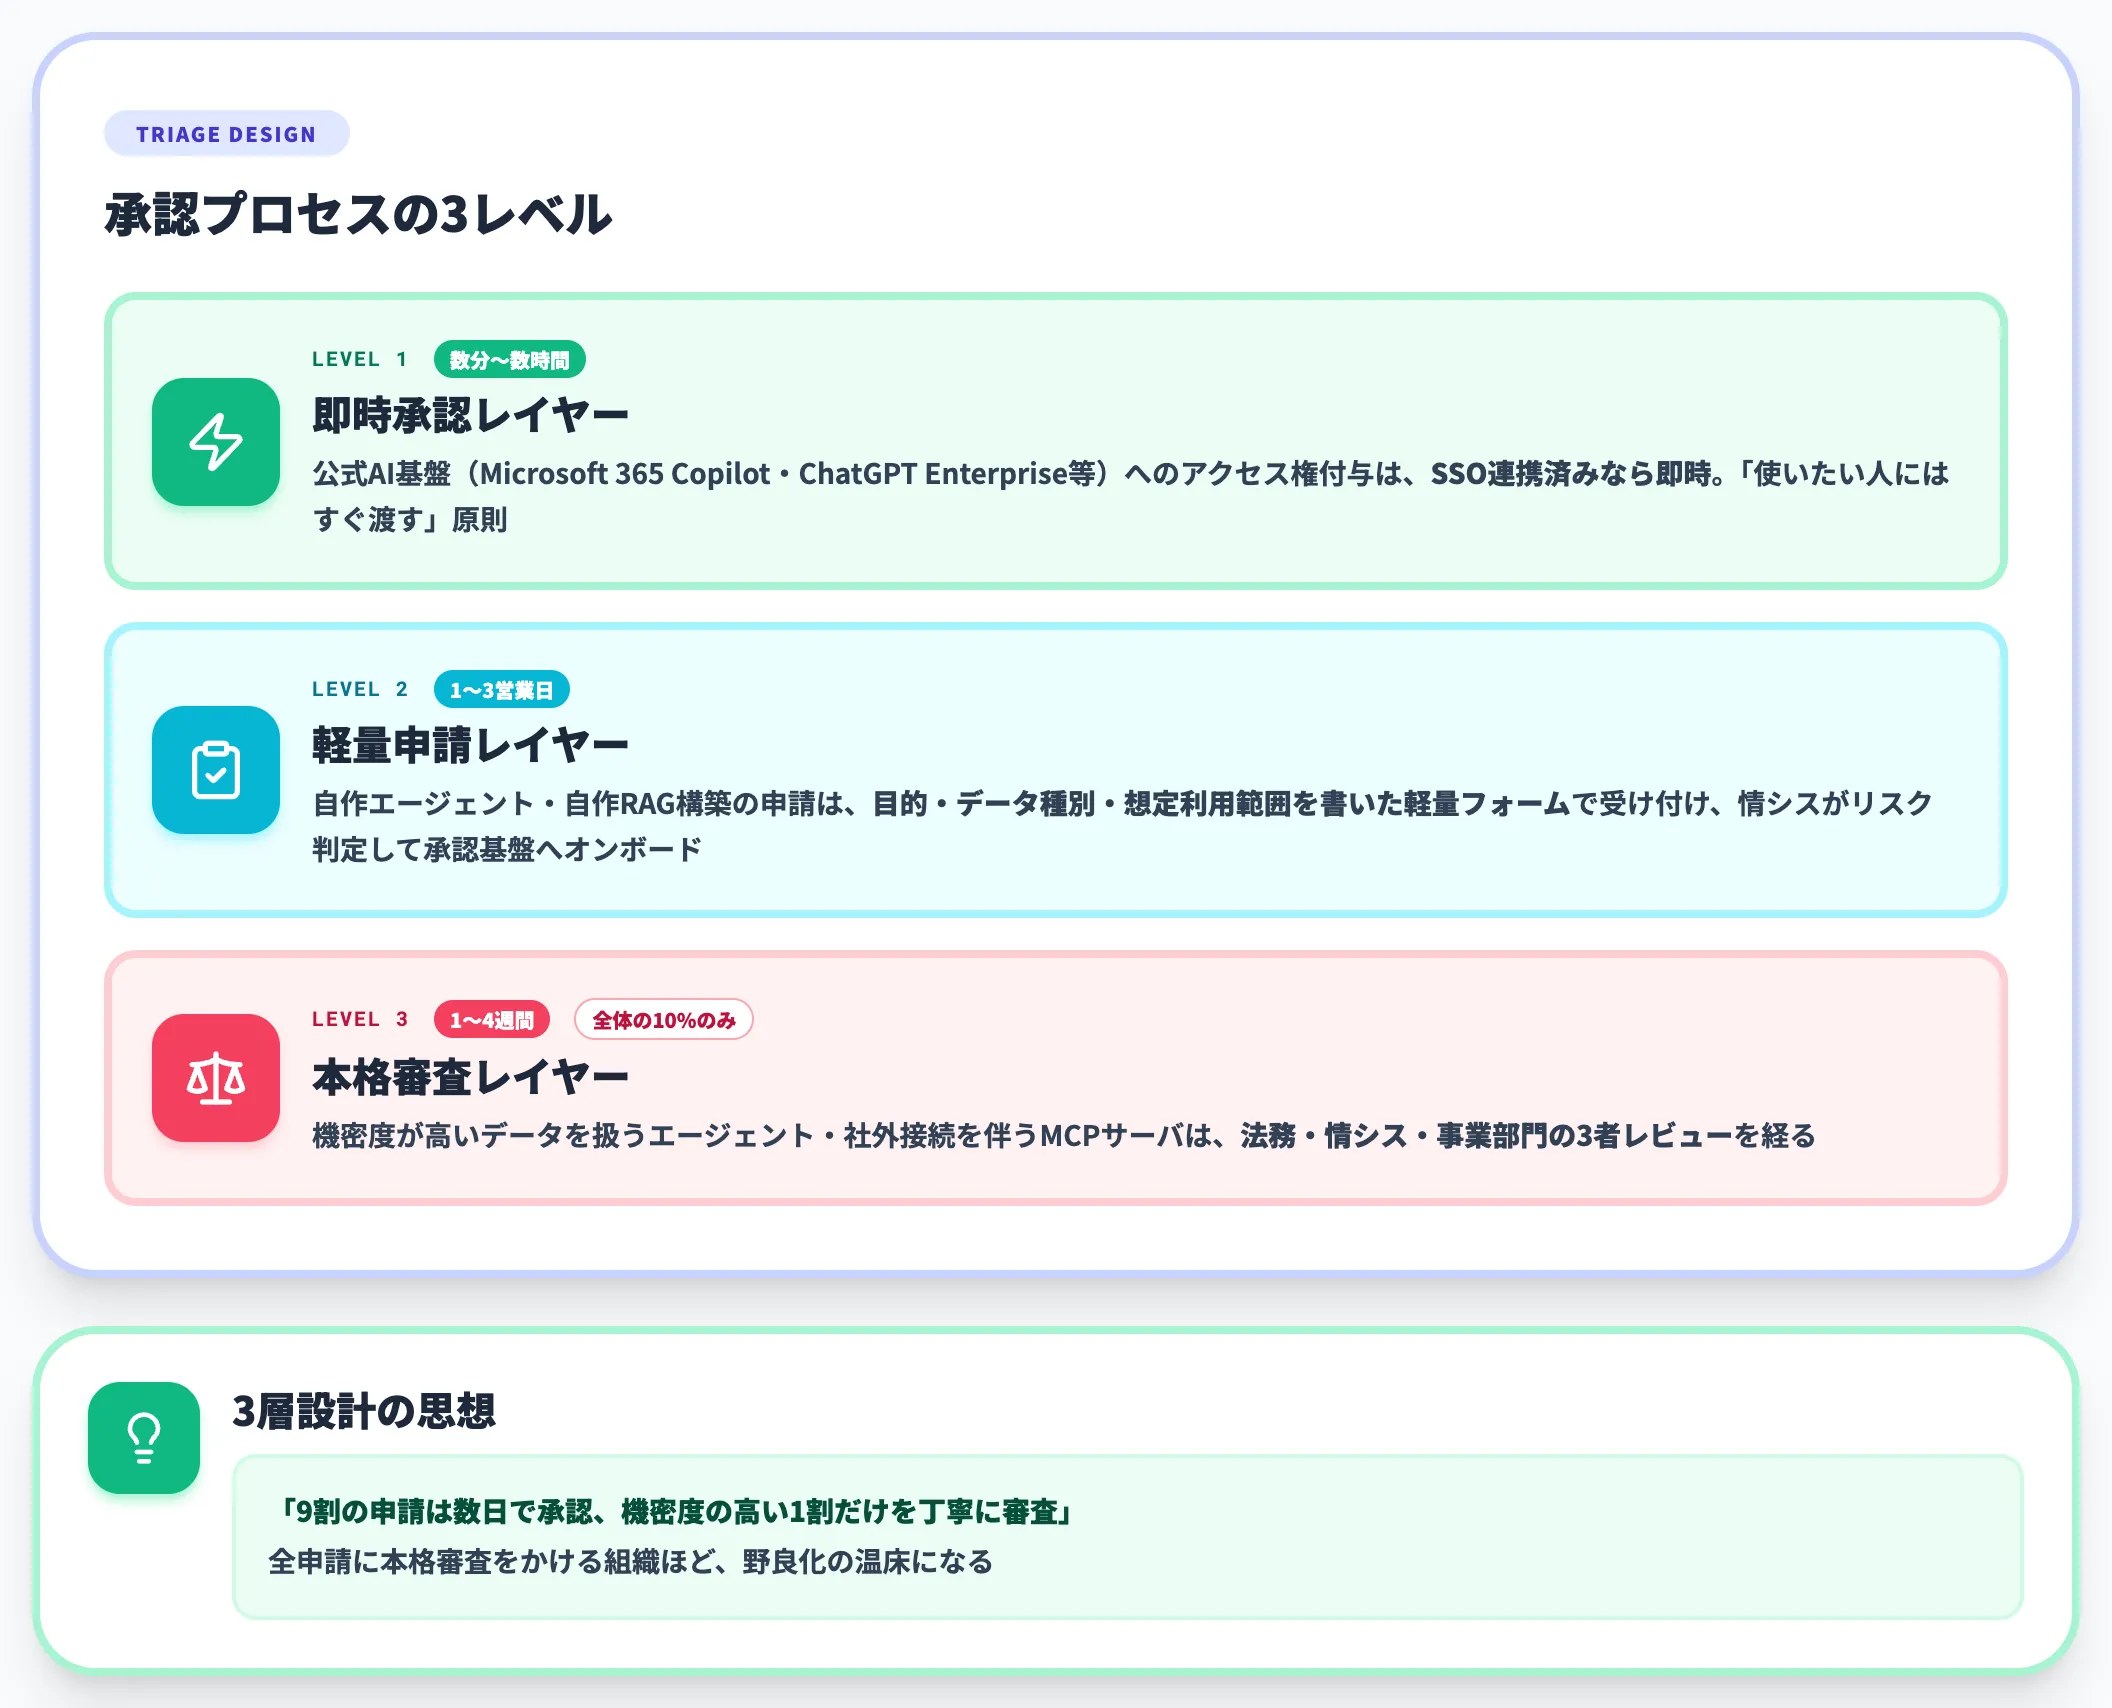Click the 本格審査レイヤー title
This screenshot has height=1708, width=2112.
tap(470, 1077)
